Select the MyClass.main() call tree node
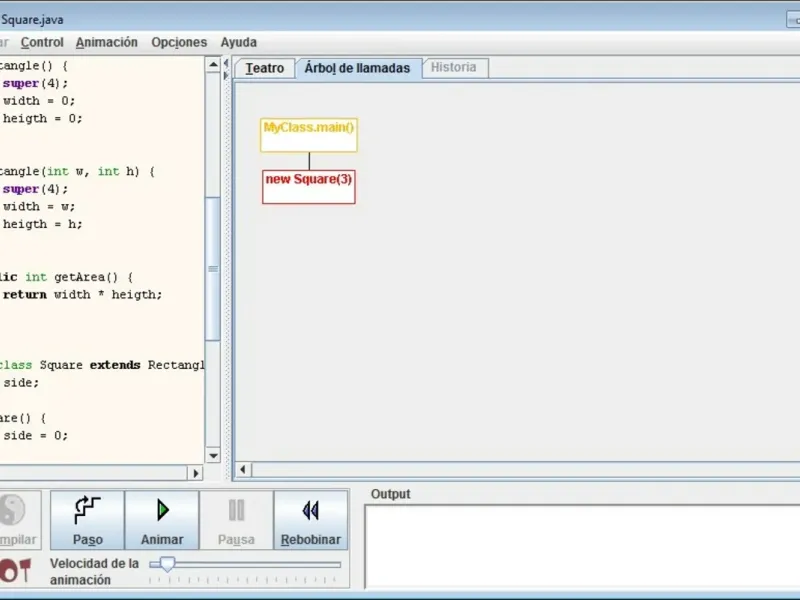Image resolution: width=800 pixels, height=600 pixels. point(309,135)
